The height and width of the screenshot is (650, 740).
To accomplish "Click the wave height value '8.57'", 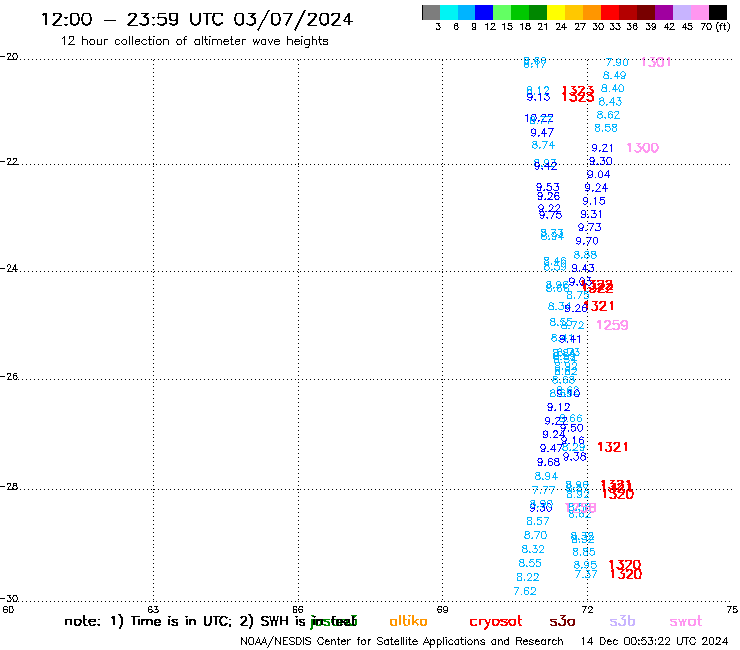I will (x=538, y=521).
